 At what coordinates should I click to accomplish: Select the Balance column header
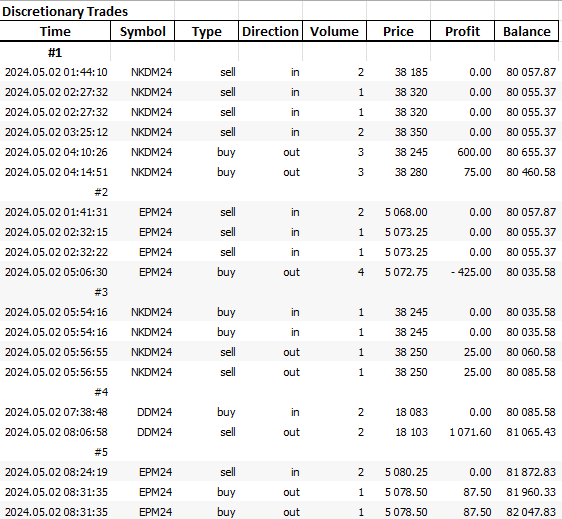coord(527,31)
